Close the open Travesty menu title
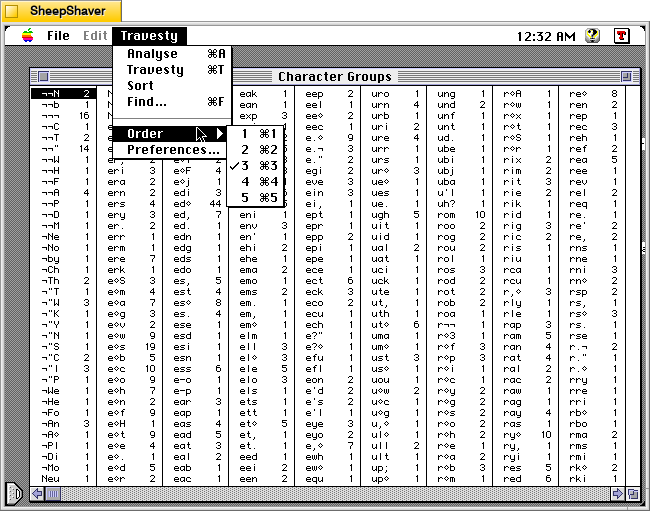 pyautogui.click(x=149, y=36)
